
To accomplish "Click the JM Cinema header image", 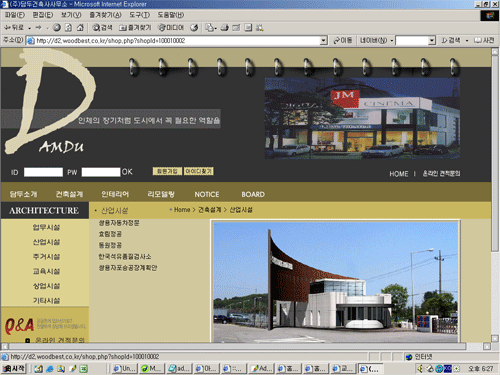I will (362, 118).
